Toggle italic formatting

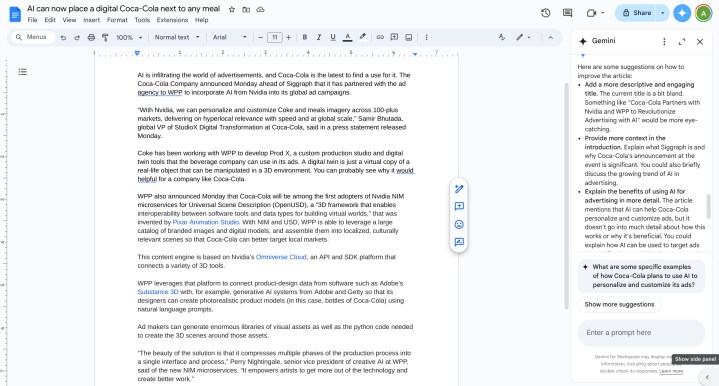click(x=319, y=37)
